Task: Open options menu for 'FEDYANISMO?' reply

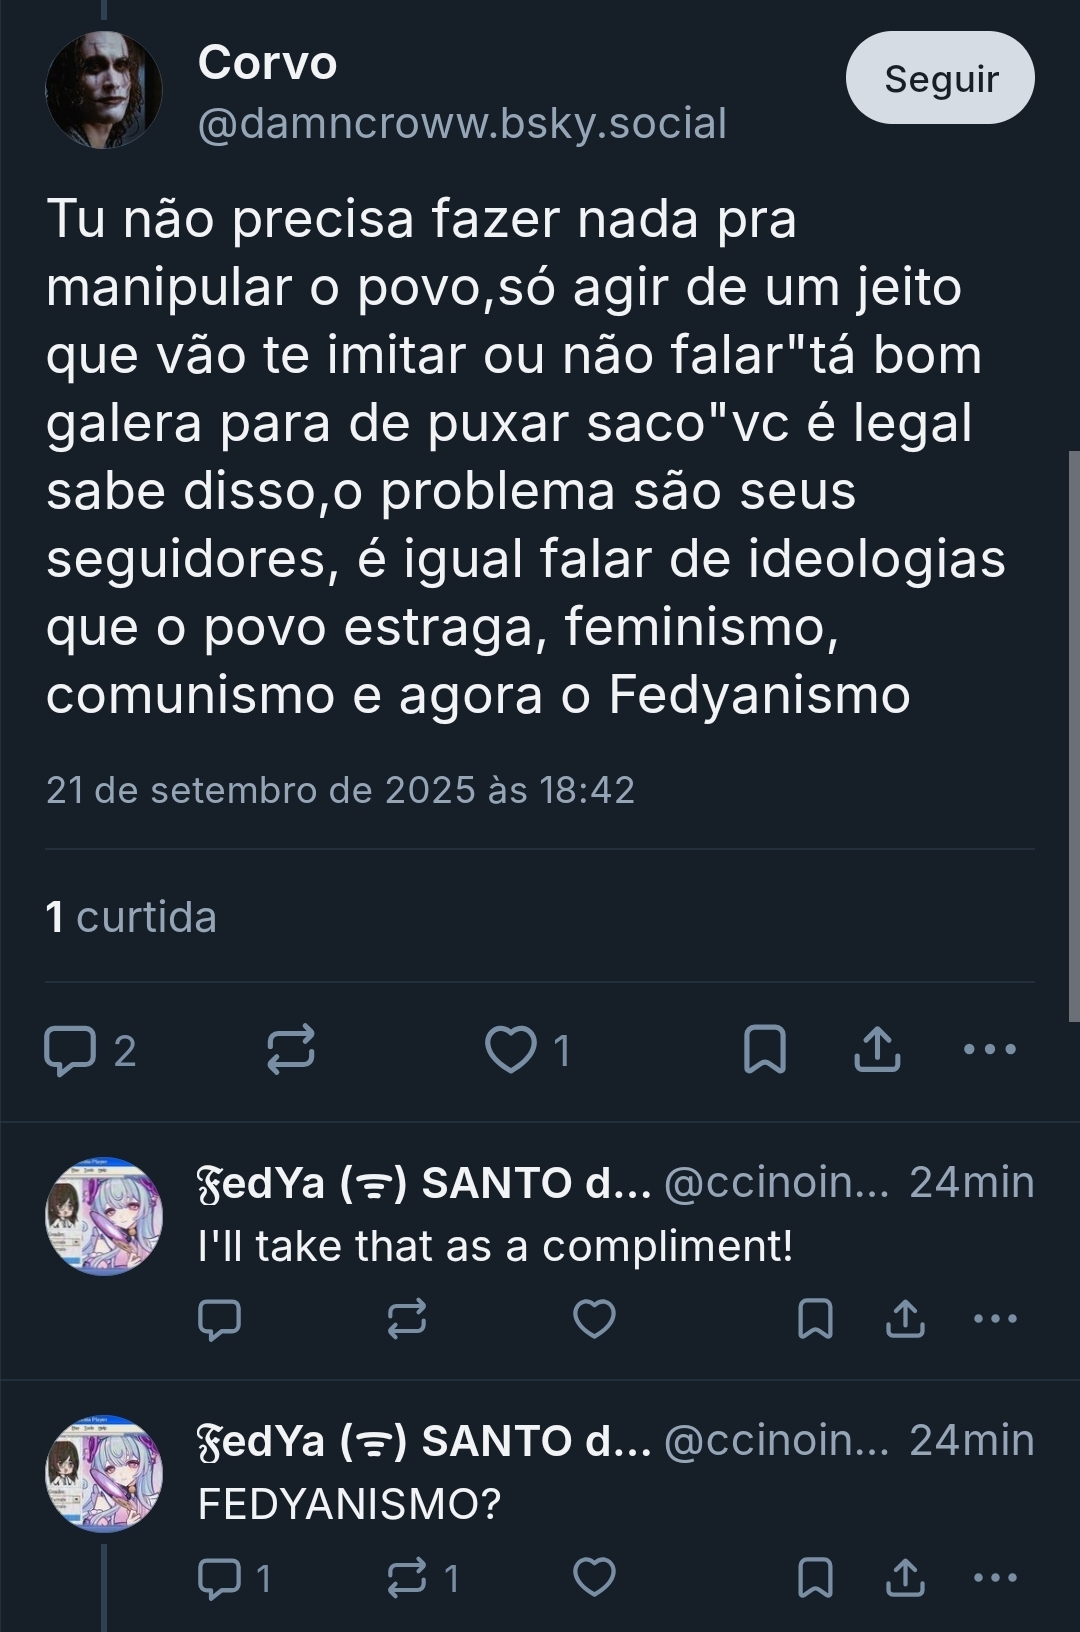Action: (x=995, y=1578)
